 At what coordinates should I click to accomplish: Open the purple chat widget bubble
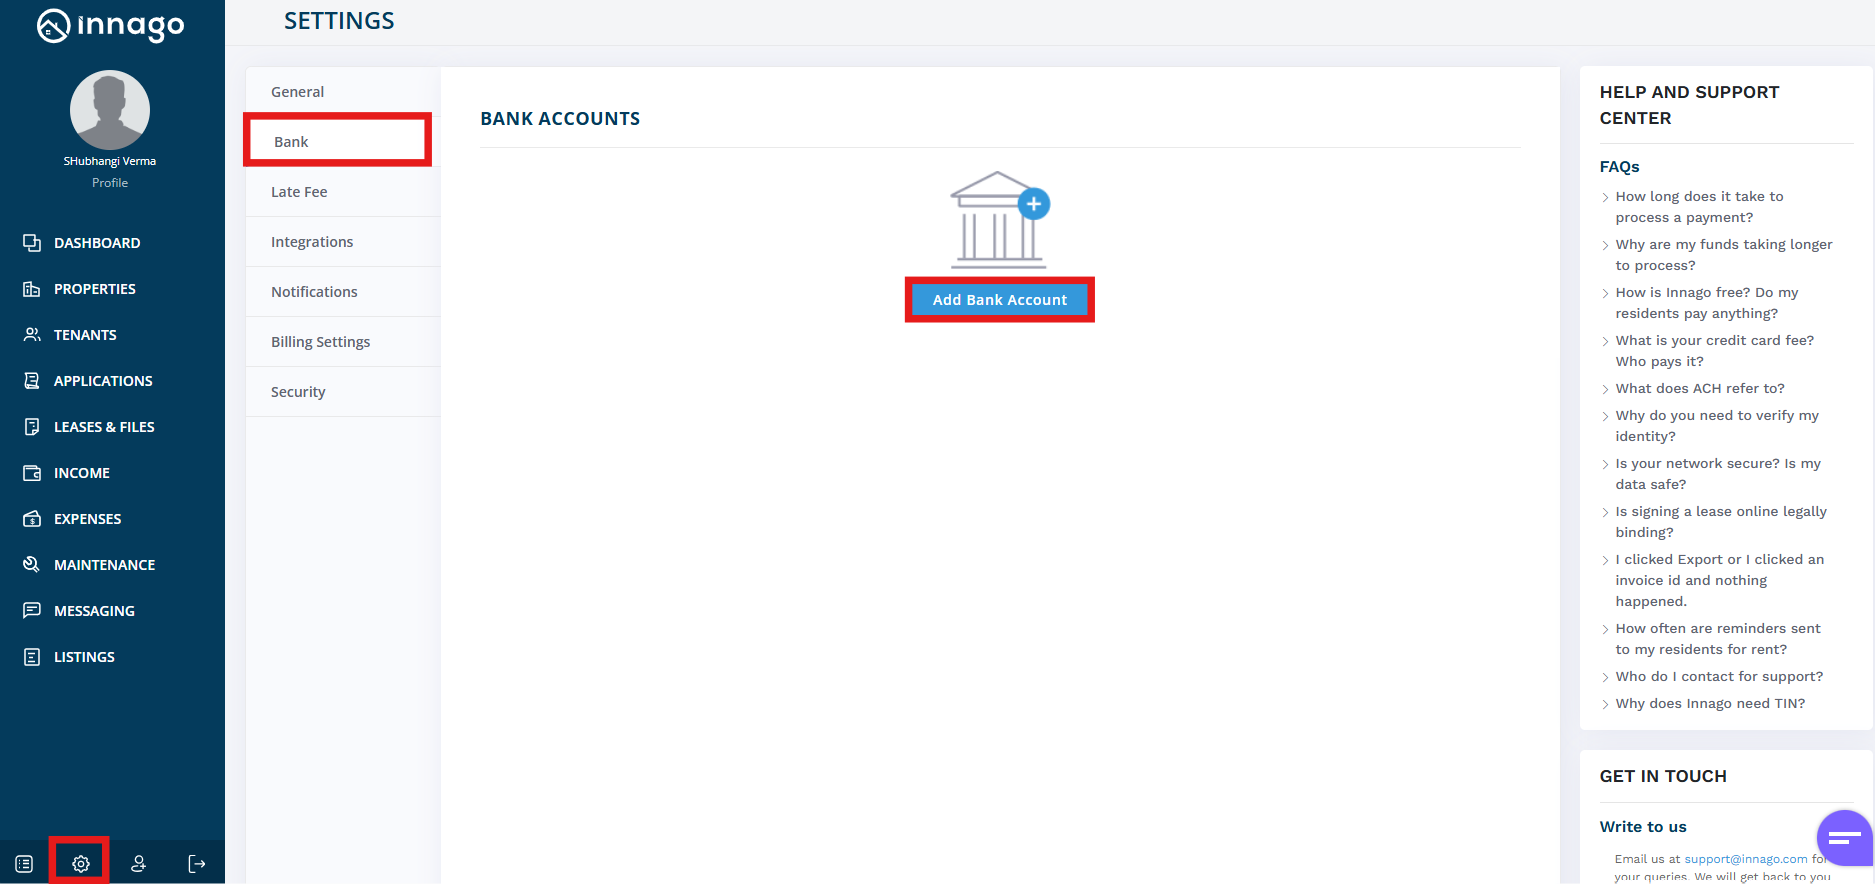click(1843, 838)
